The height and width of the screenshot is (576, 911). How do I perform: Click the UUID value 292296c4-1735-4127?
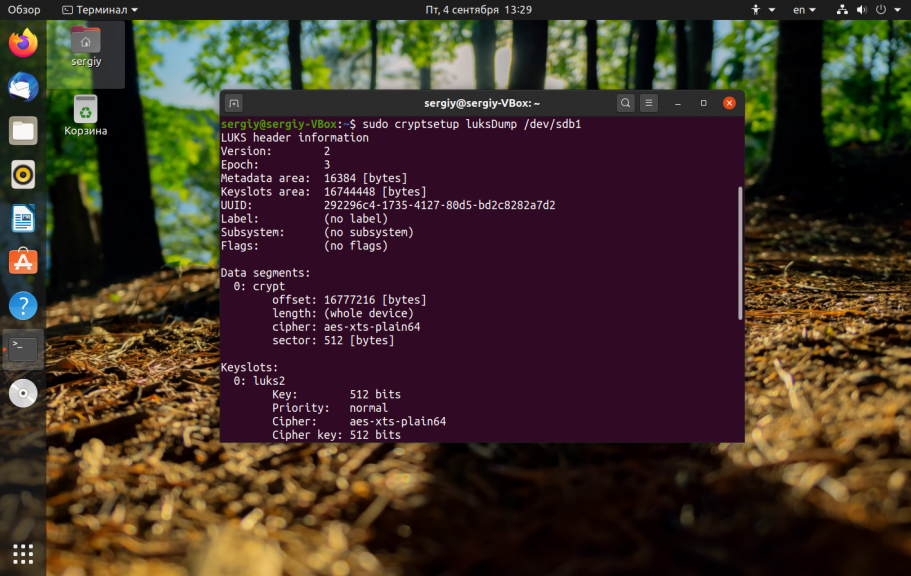pyautogui.click(x=439, y=205)
